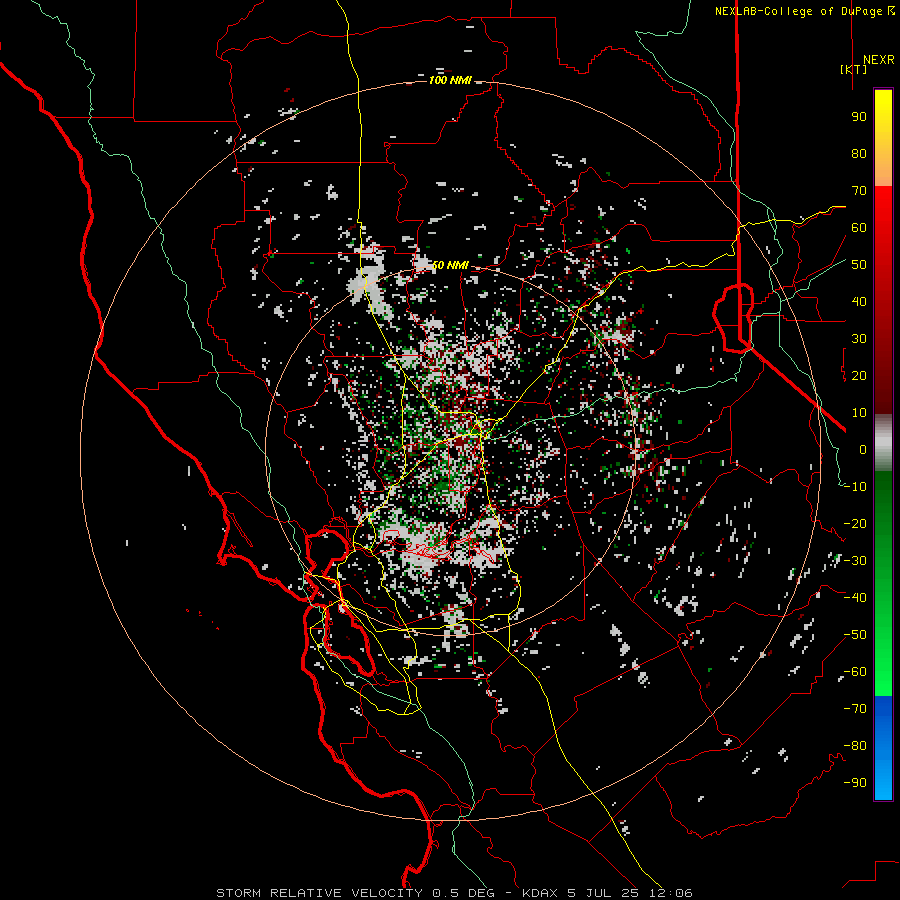Click the 90 value on the velocity scale
This screenshot has height=900, width=900.
pyautogui.click(x=859, y=117)
